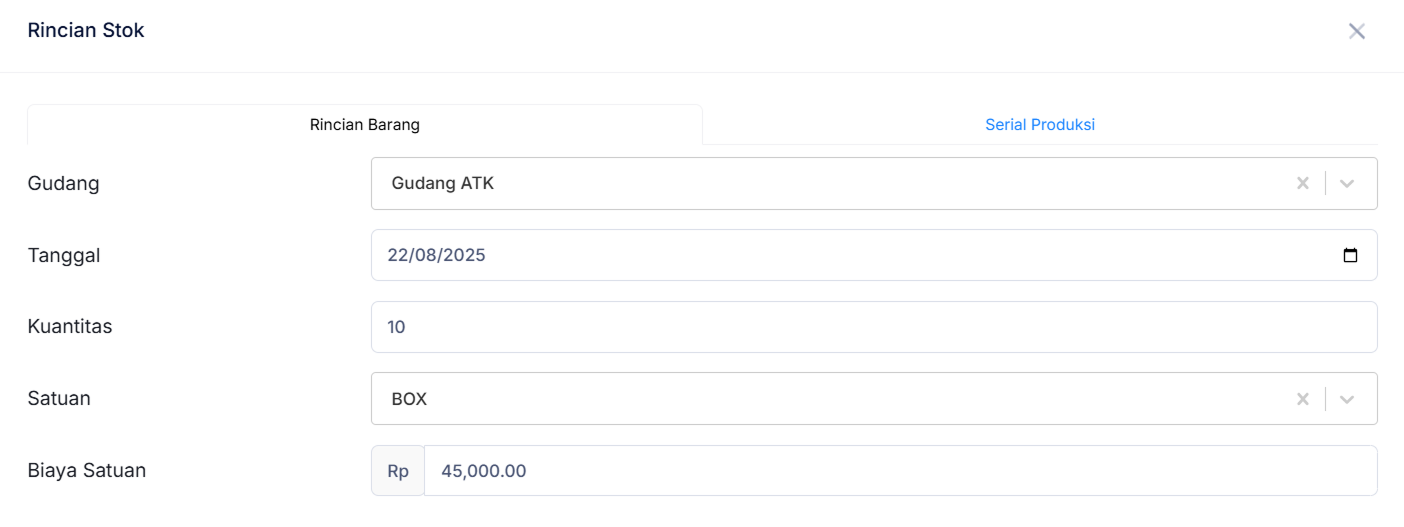Click the Kuantitas field label
The width and height of the screenshot is (1404, 527).
click(x=70, y=327)
